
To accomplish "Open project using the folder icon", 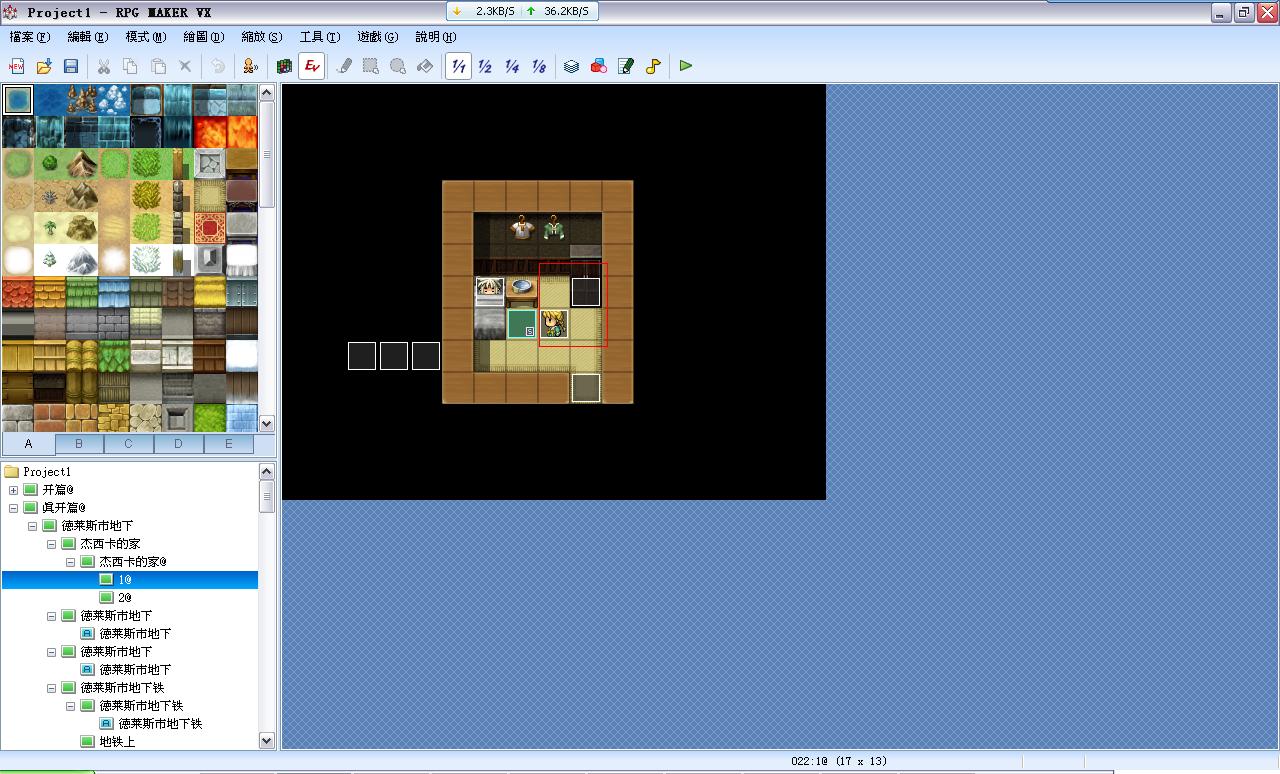I will [44, 66].
